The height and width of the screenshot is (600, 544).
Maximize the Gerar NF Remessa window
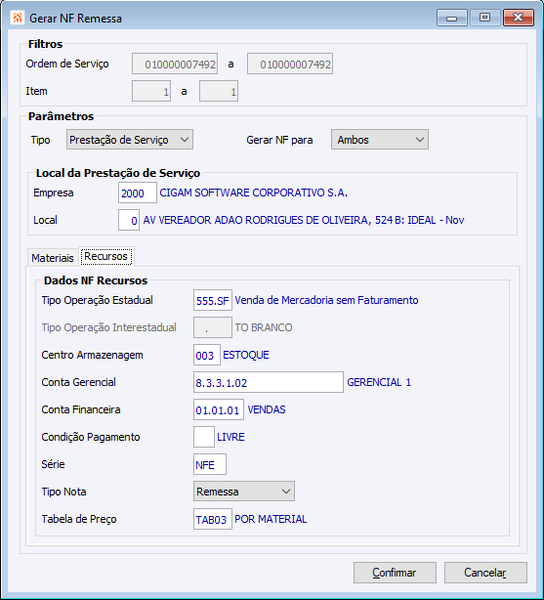tap(485, 18)
